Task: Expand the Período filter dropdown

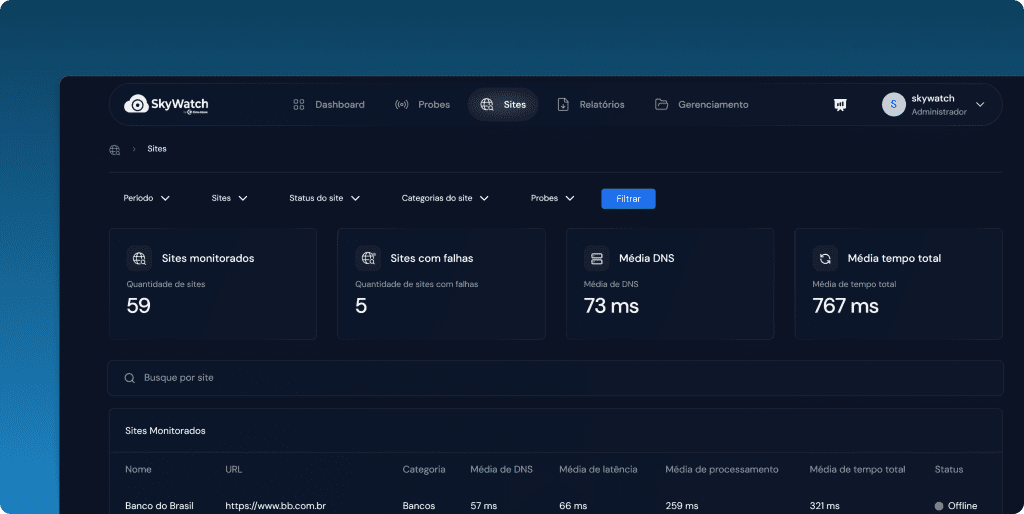Action: coord(146,198)
